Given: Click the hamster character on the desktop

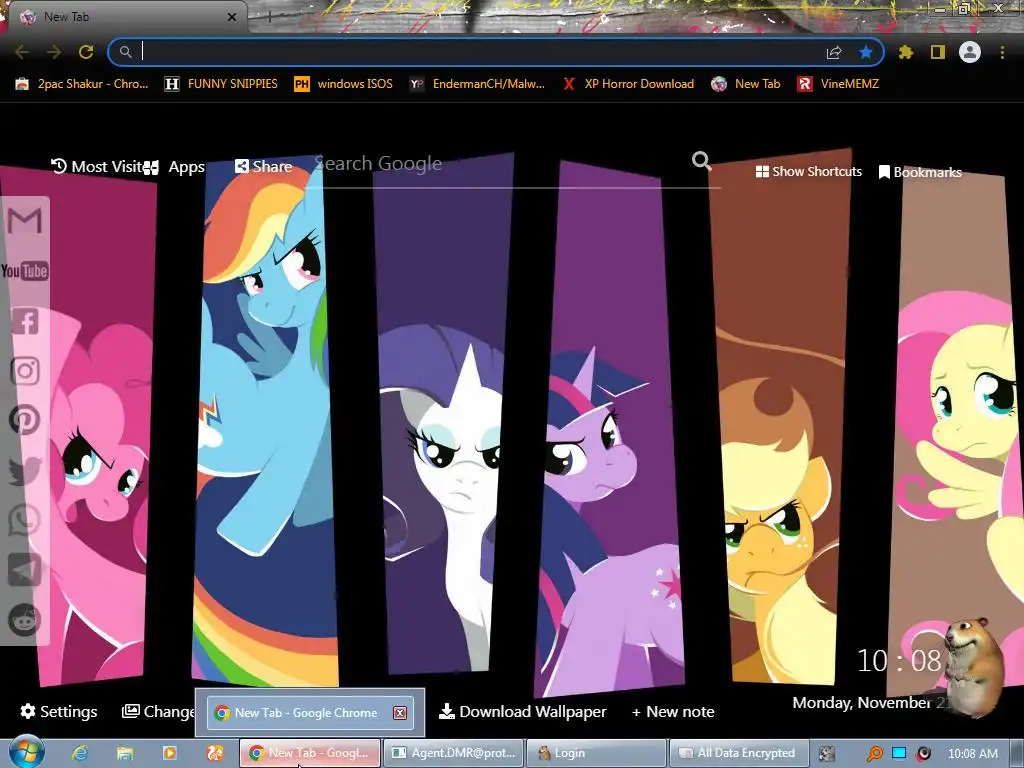Looking at the screenshot, I should tap(972, 666).
